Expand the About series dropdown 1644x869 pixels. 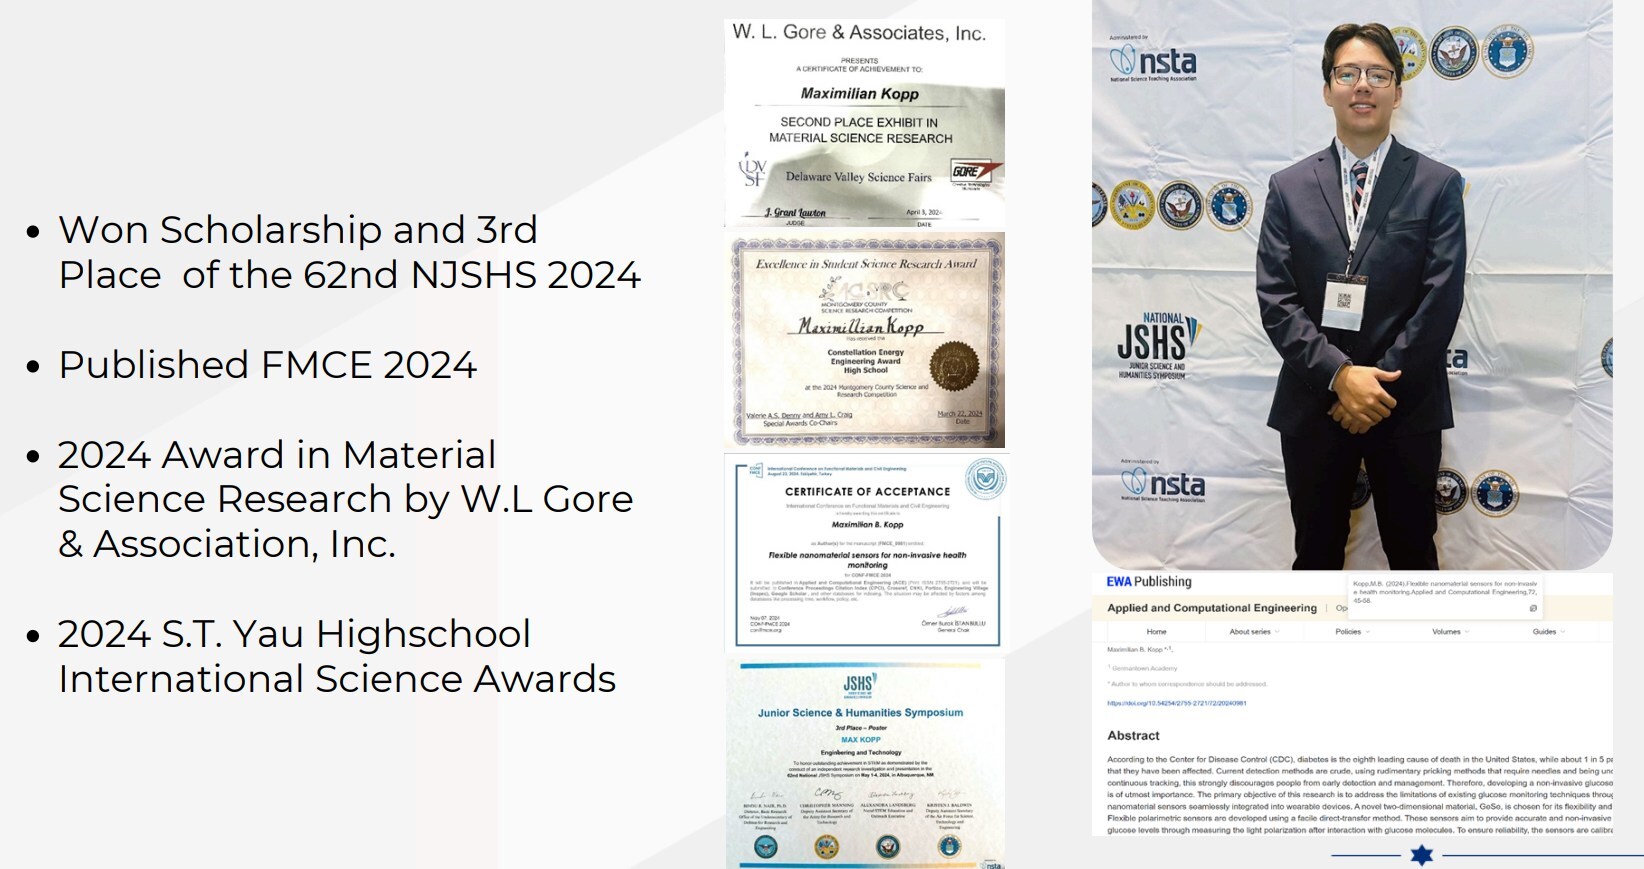coord(1252,632)
